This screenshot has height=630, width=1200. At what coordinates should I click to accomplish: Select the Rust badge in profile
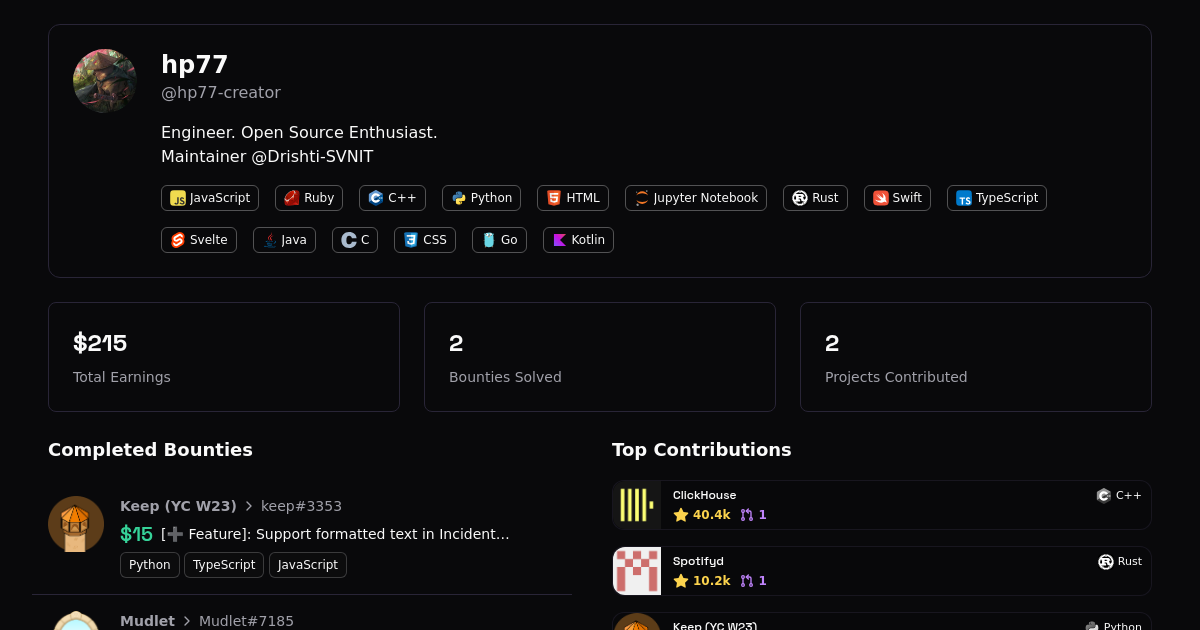point(815,198)
